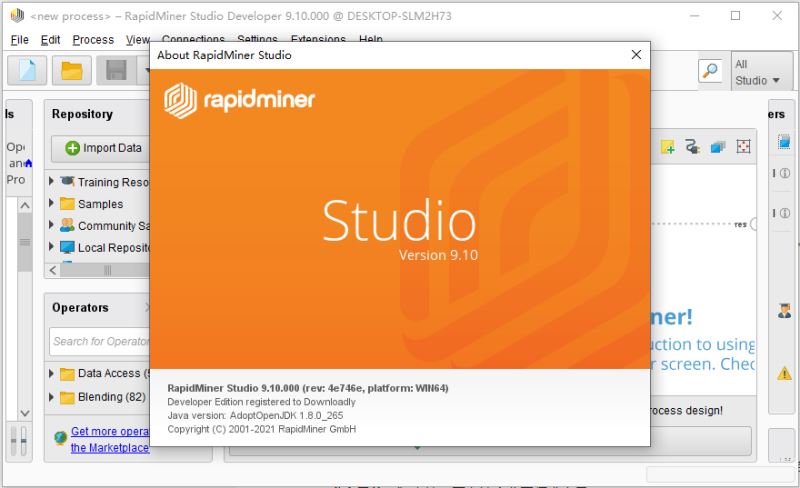Click the blue stacked operators icon
The height and width of the screenshot is (488, 800).
click(717, 147)
